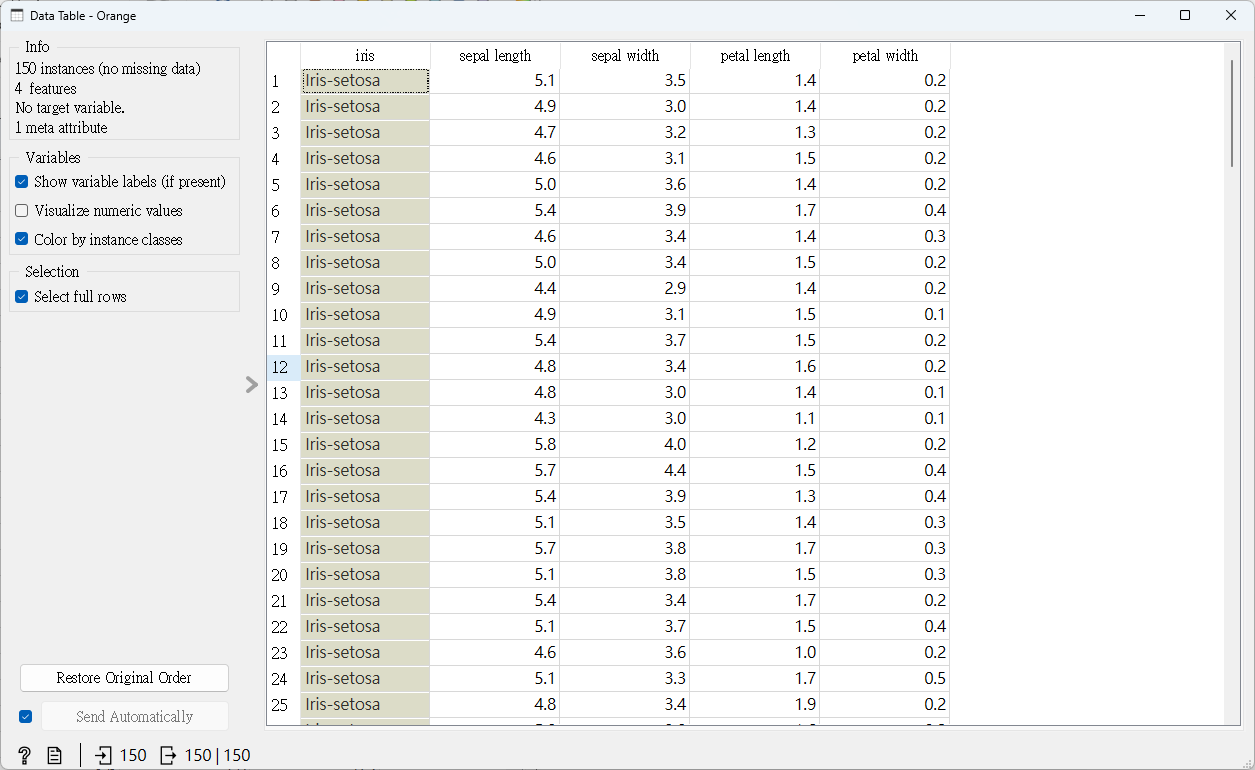Click the Send Automatically button
This screenshot has width=1255, height=770.
(134, 717)
